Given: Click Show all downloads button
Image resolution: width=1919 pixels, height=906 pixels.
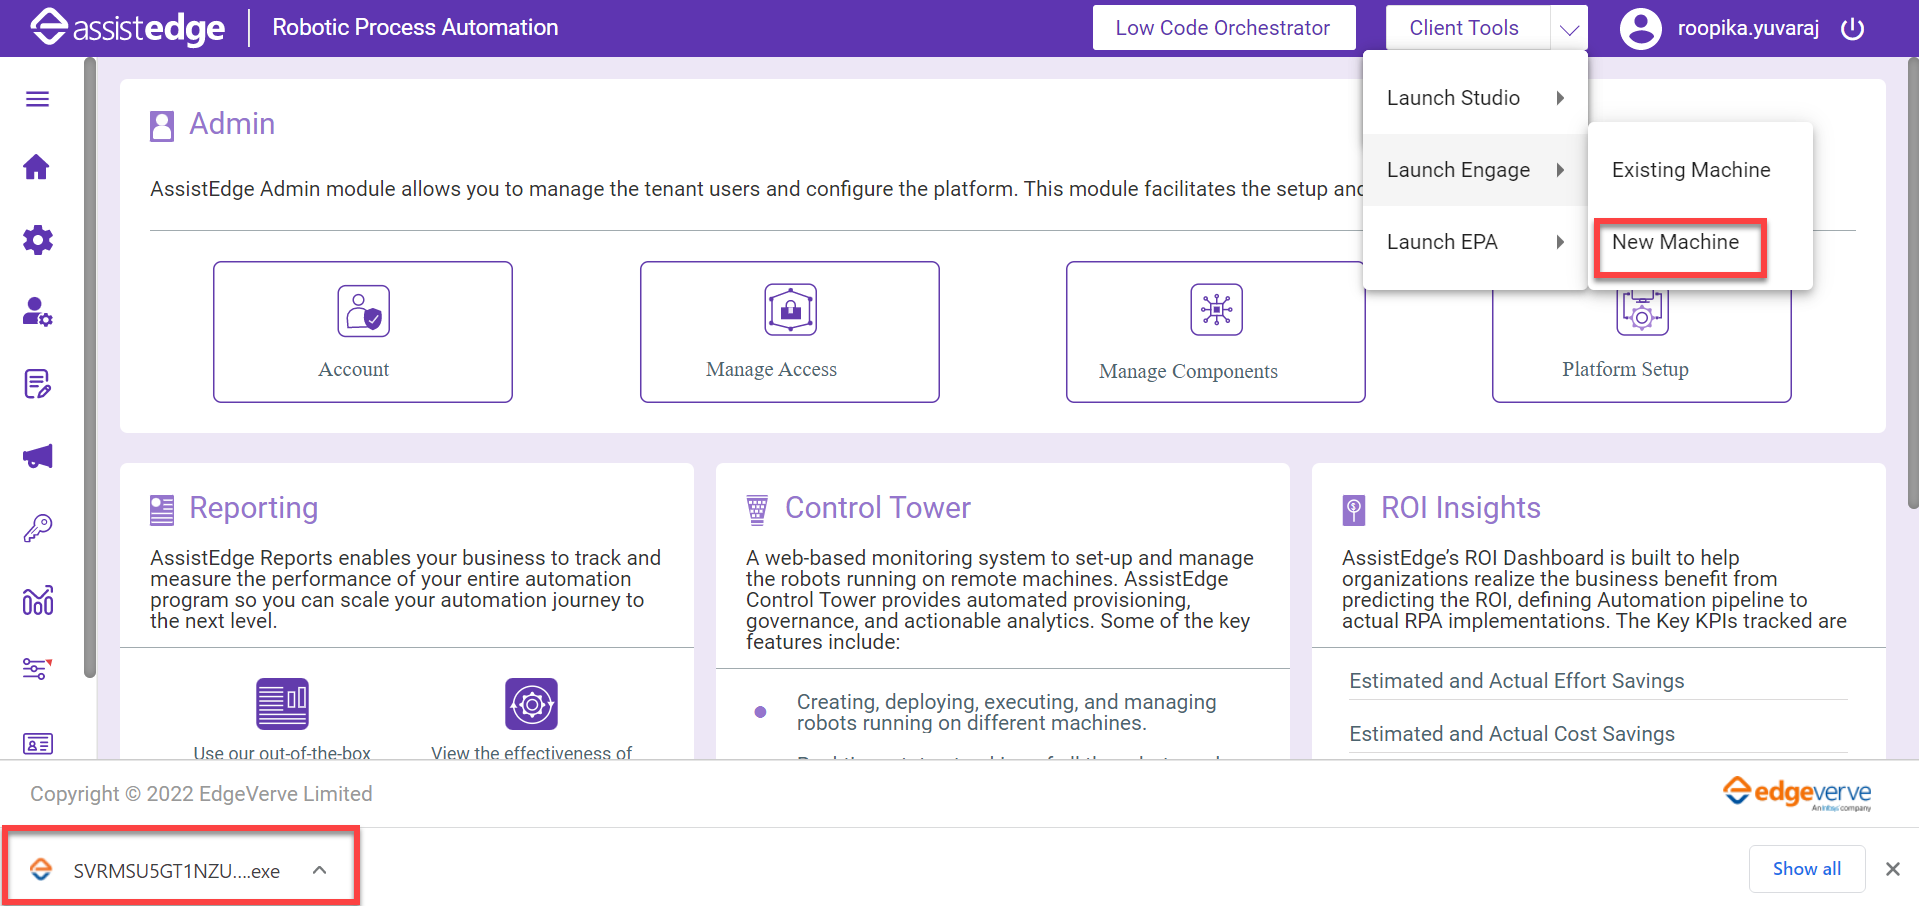Looking at the screenshot, I should pyautogui.click(x=1806, y=869).
